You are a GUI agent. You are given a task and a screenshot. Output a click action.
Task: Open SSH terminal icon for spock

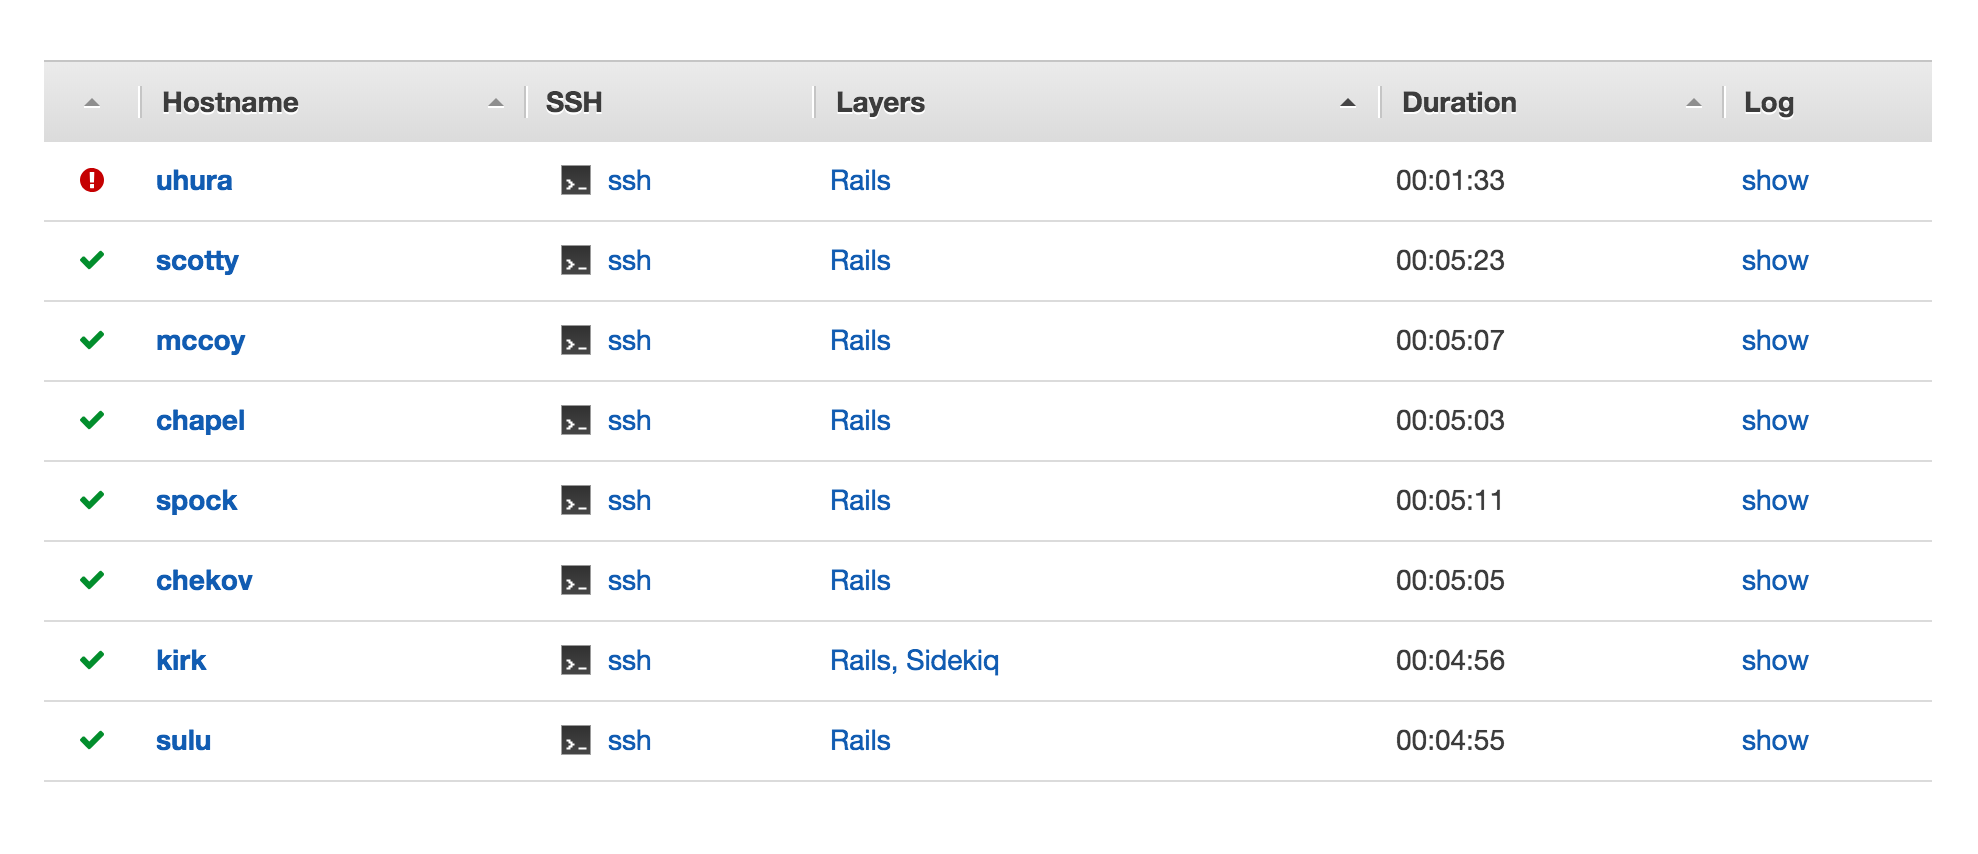pos(575,501)
